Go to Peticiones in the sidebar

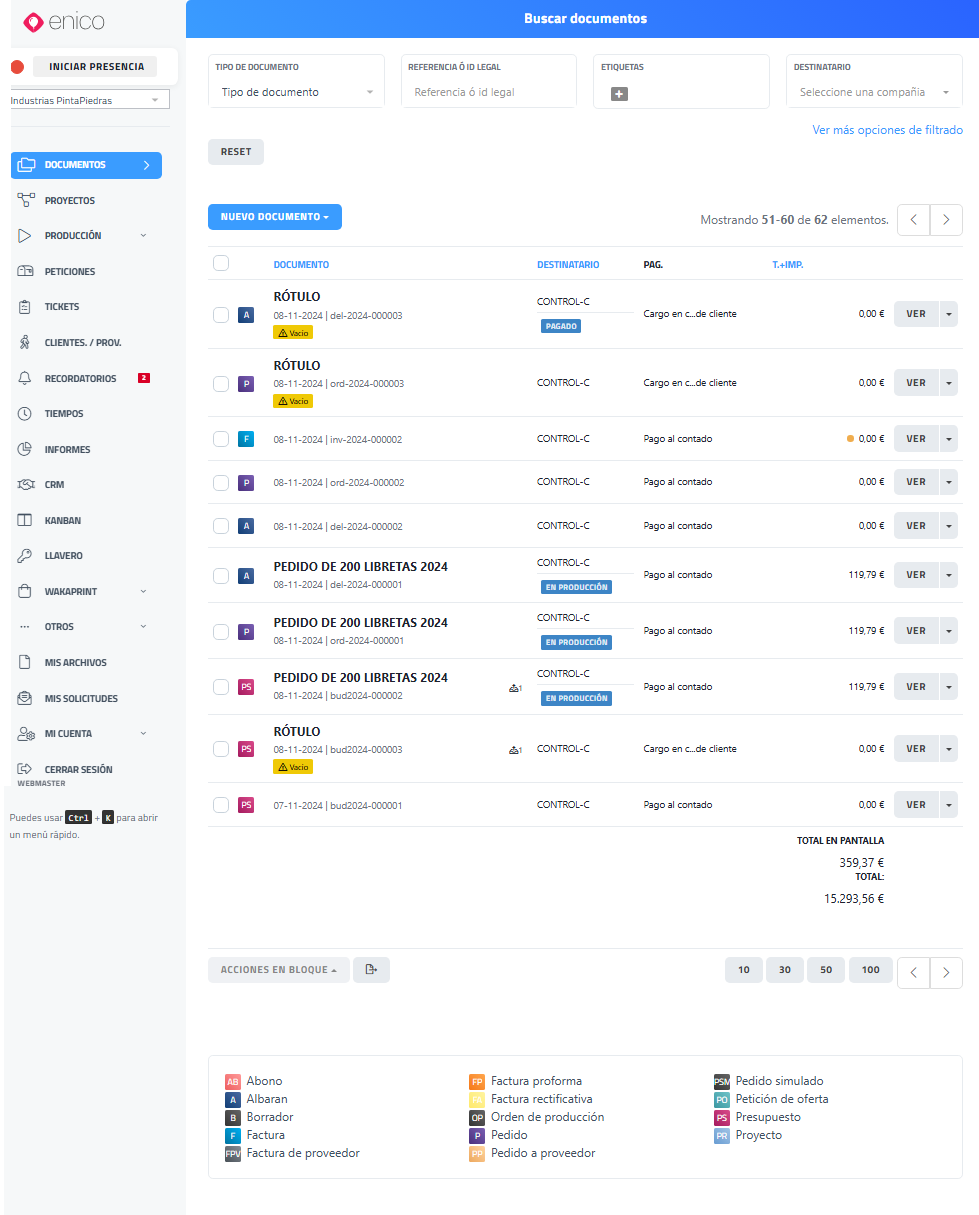(70, 272)
